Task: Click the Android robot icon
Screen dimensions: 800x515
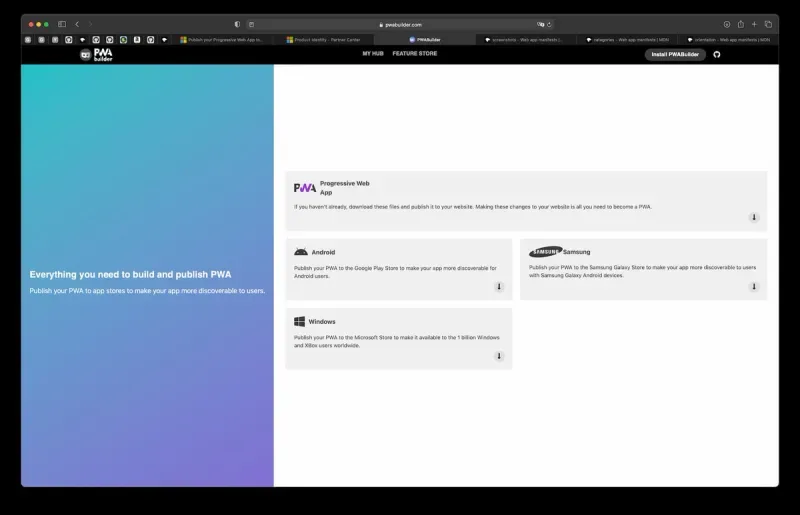Action: click(x=301, y=252)
